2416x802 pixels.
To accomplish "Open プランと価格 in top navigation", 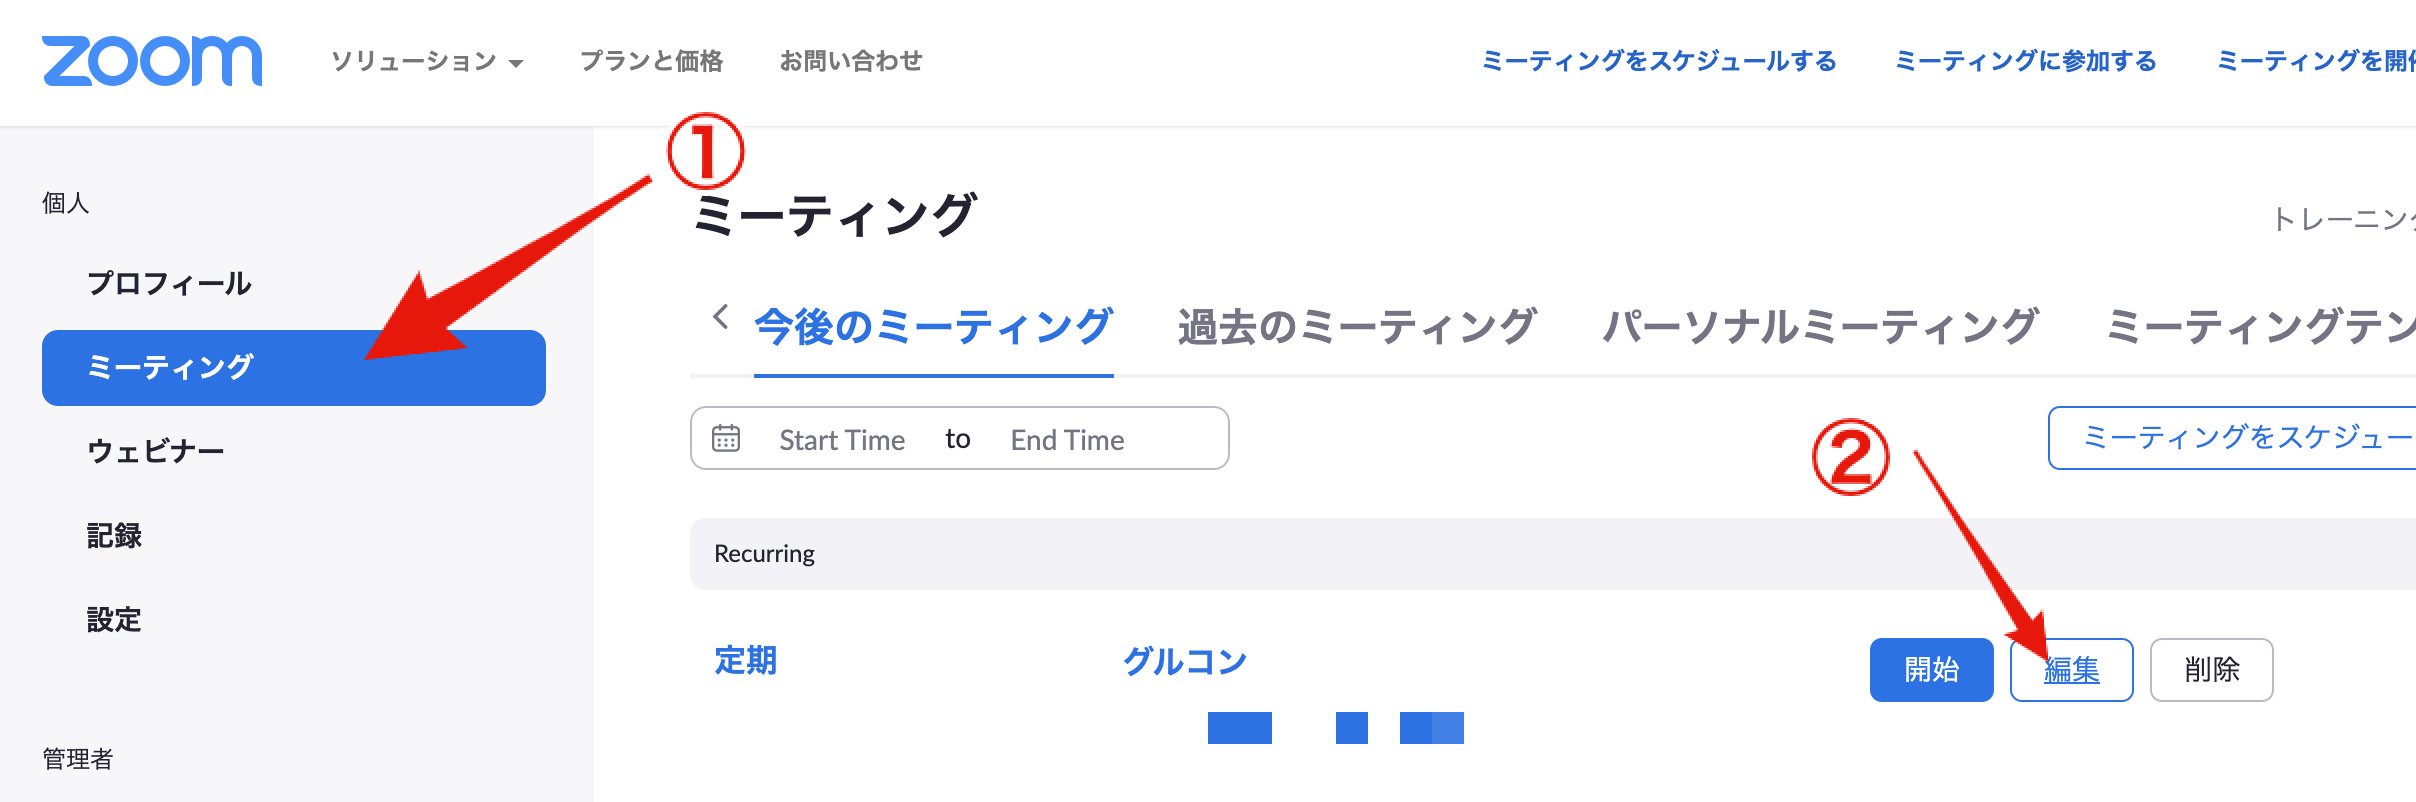I will pos(651,61).
